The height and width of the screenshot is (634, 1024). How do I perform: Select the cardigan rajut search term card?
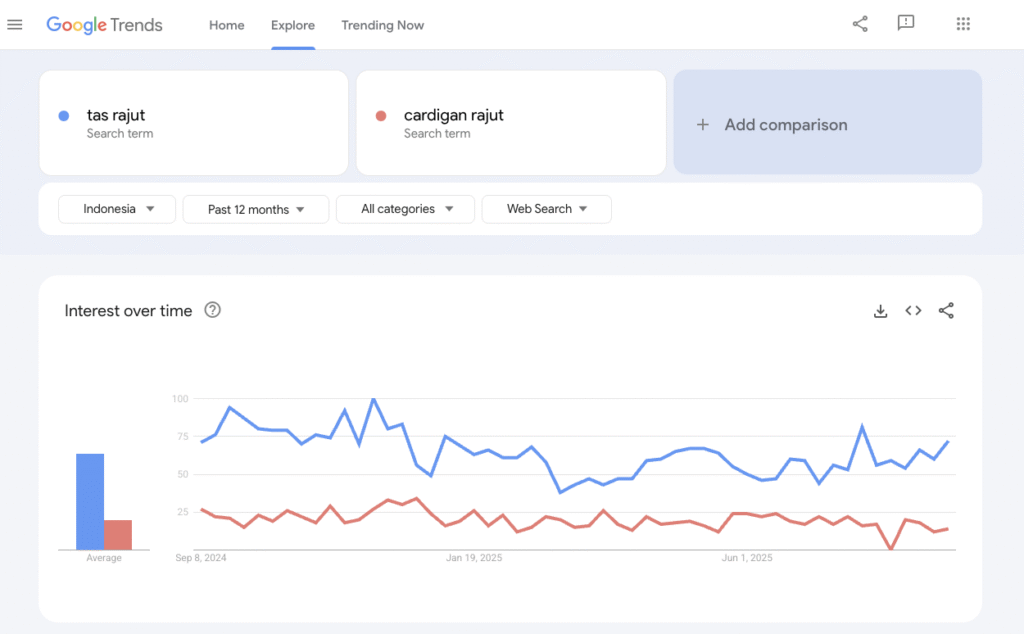[511, 122]
